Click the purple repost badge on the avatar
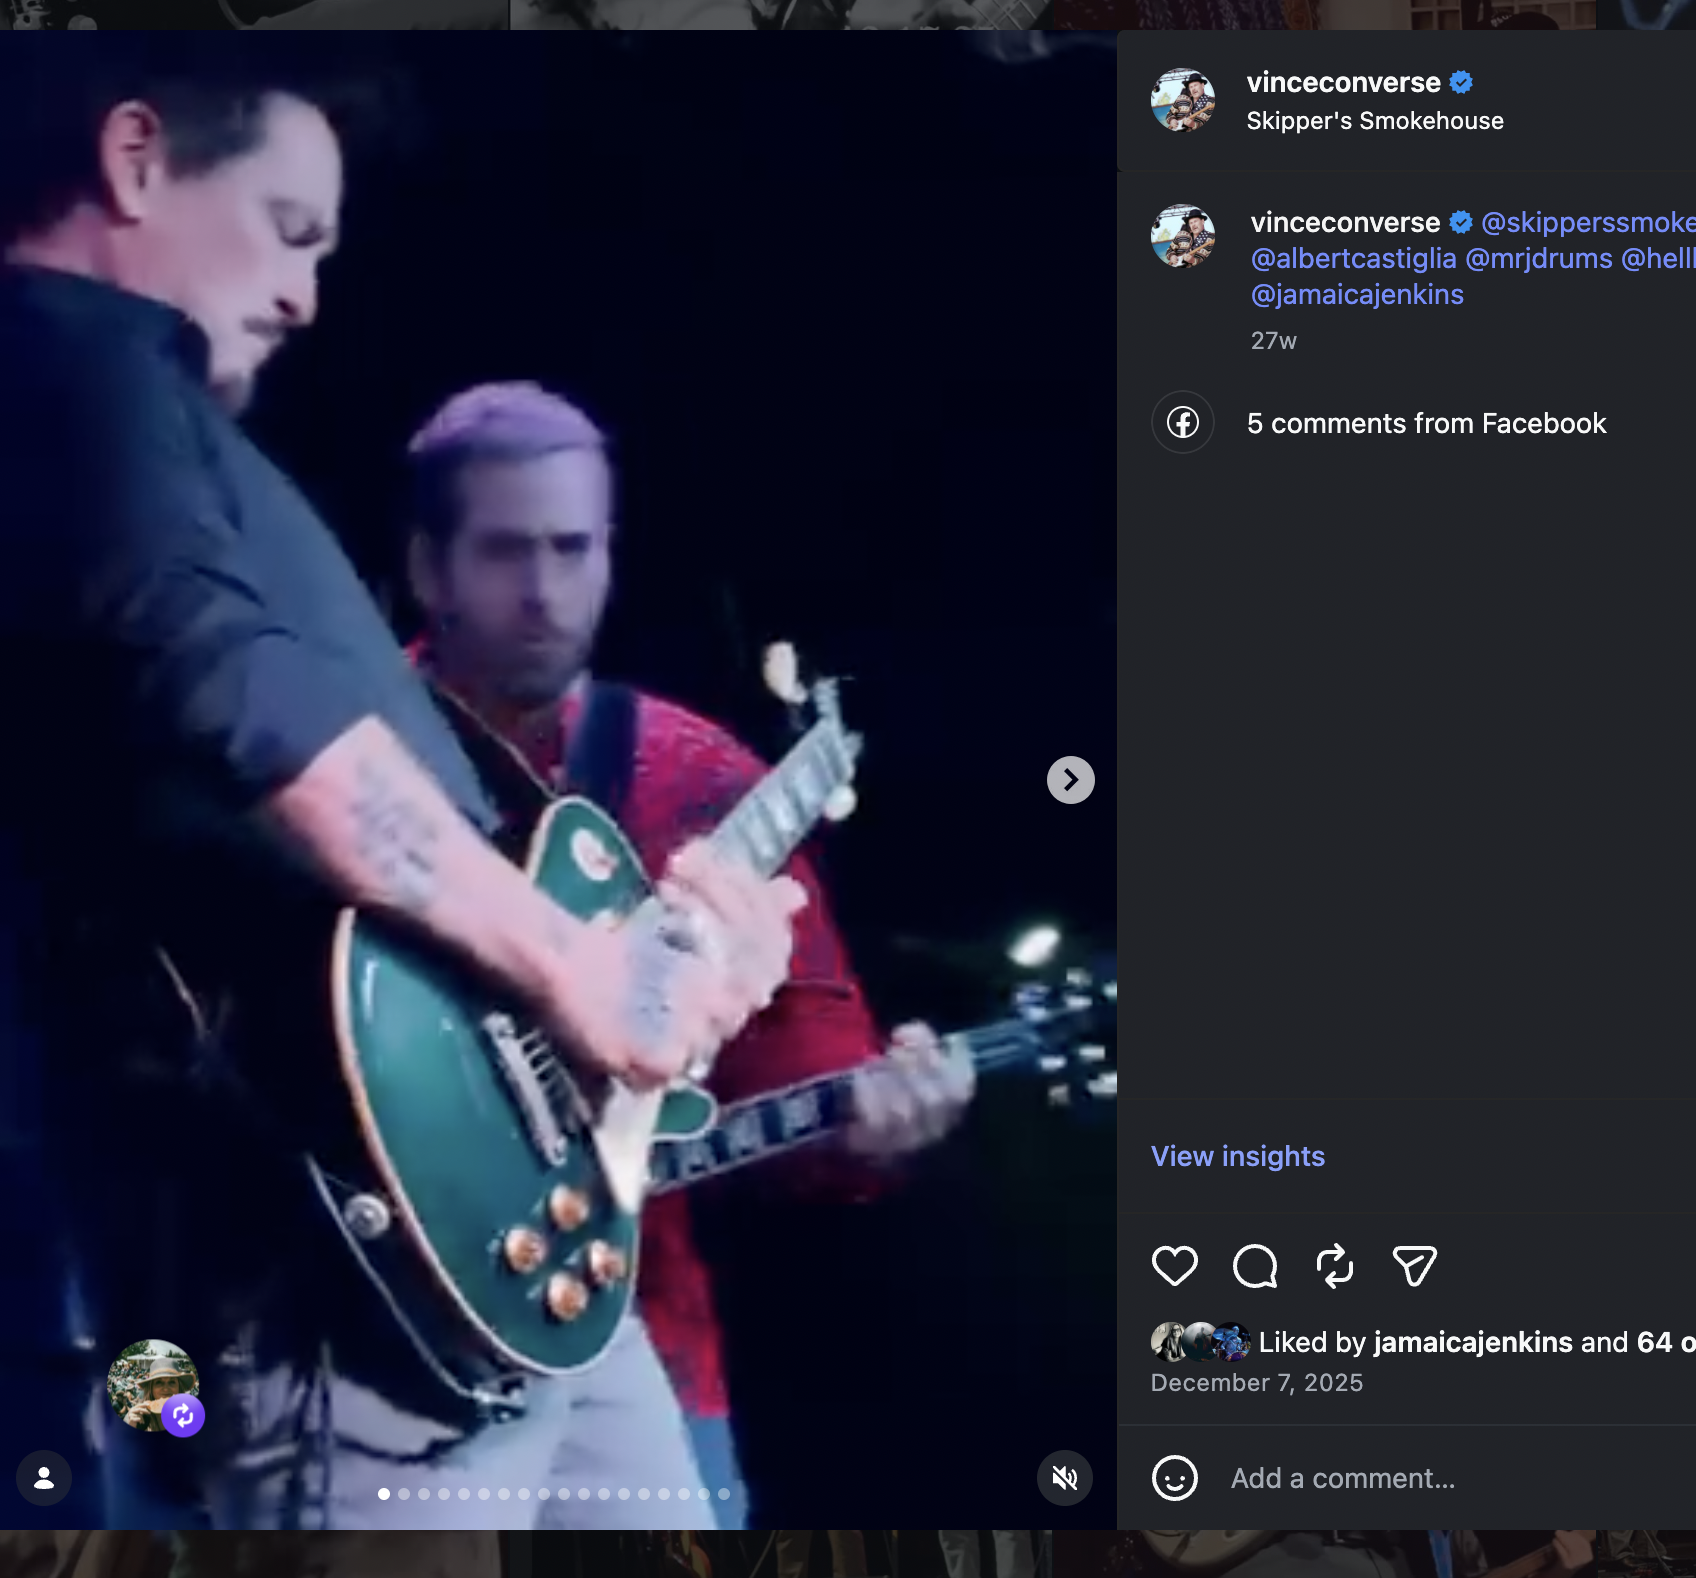The height and width of the screenshot is (1578, 1696). 183,1415
